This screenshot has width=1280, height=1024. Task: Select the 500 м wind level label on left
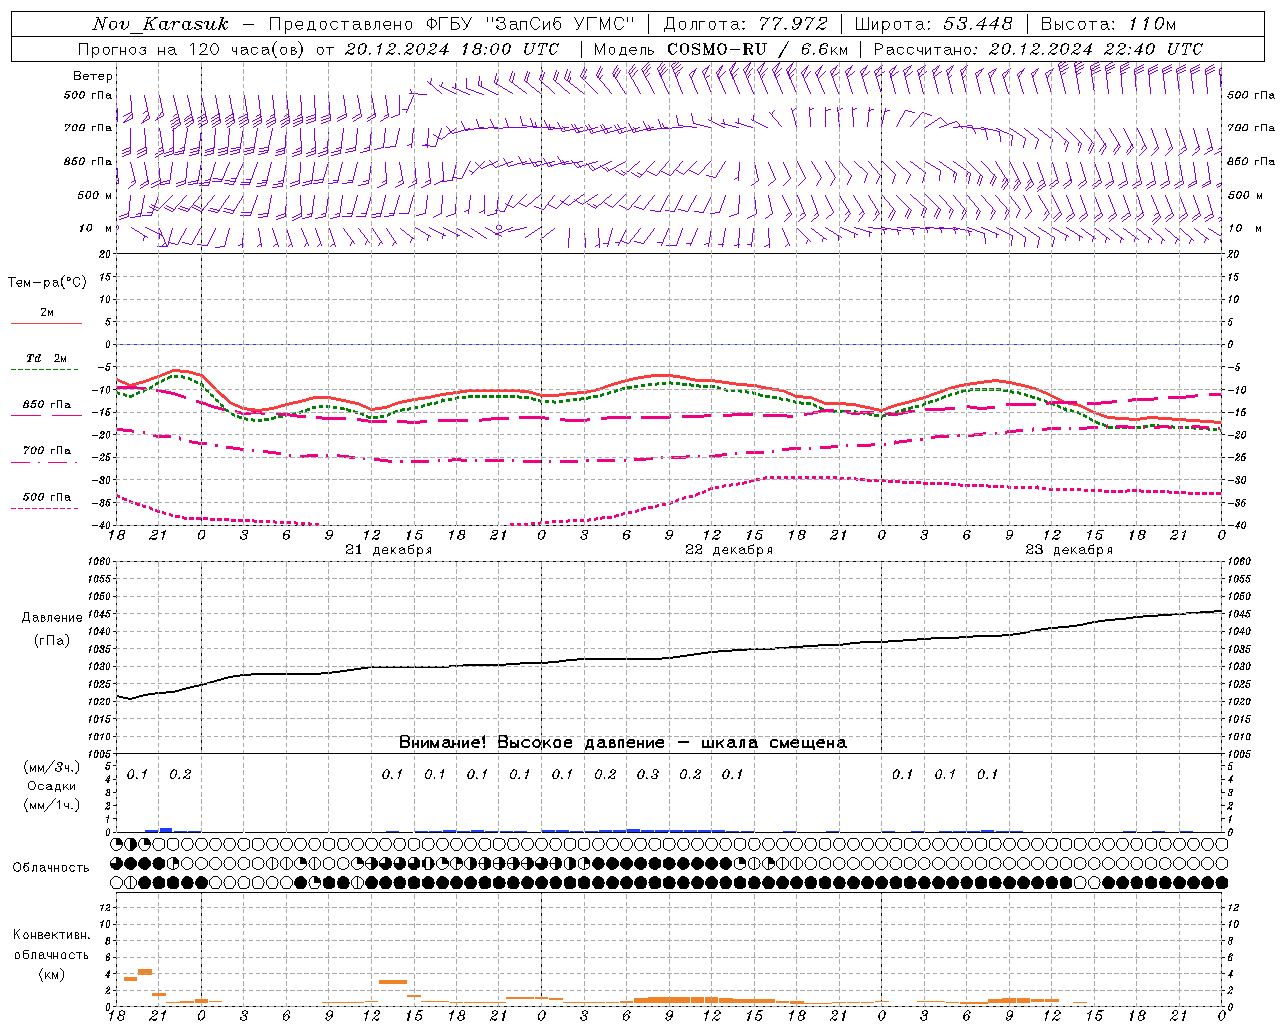pos(96,196)
